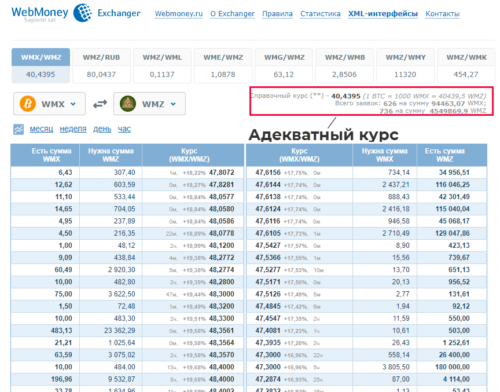Click the rate 47,6144 cell
Viewport: 500px width, 392px height.
[x=268, y=185]
